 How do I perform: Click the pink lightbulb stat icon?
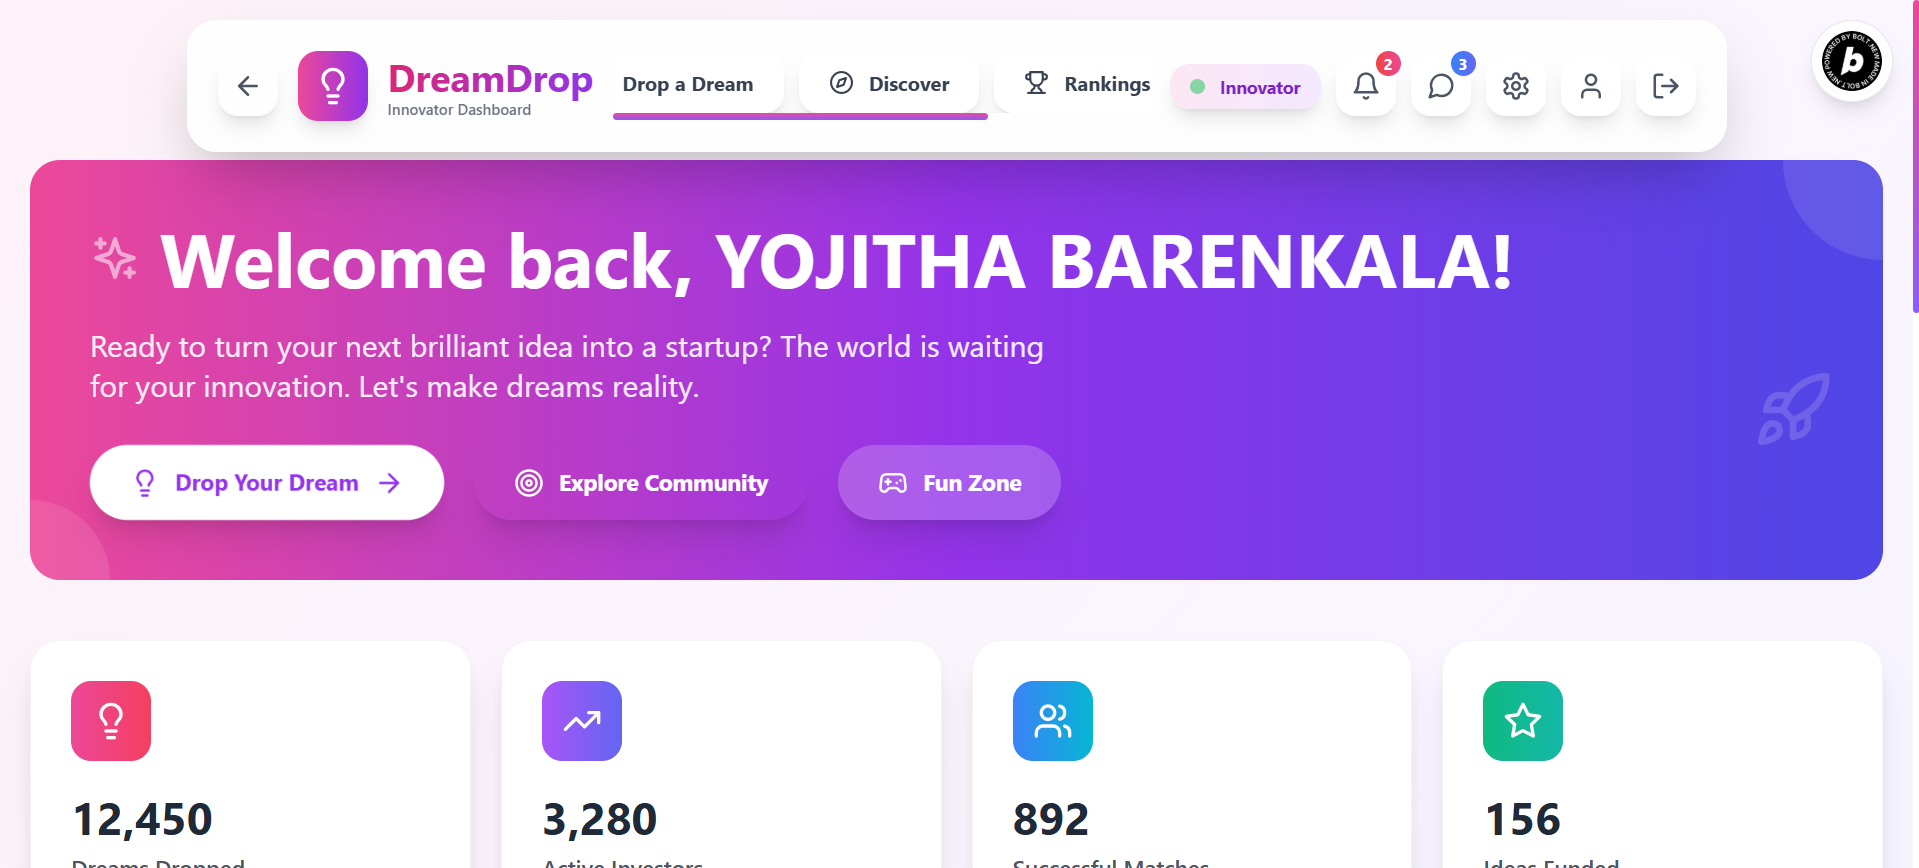[x=111, y=721]
